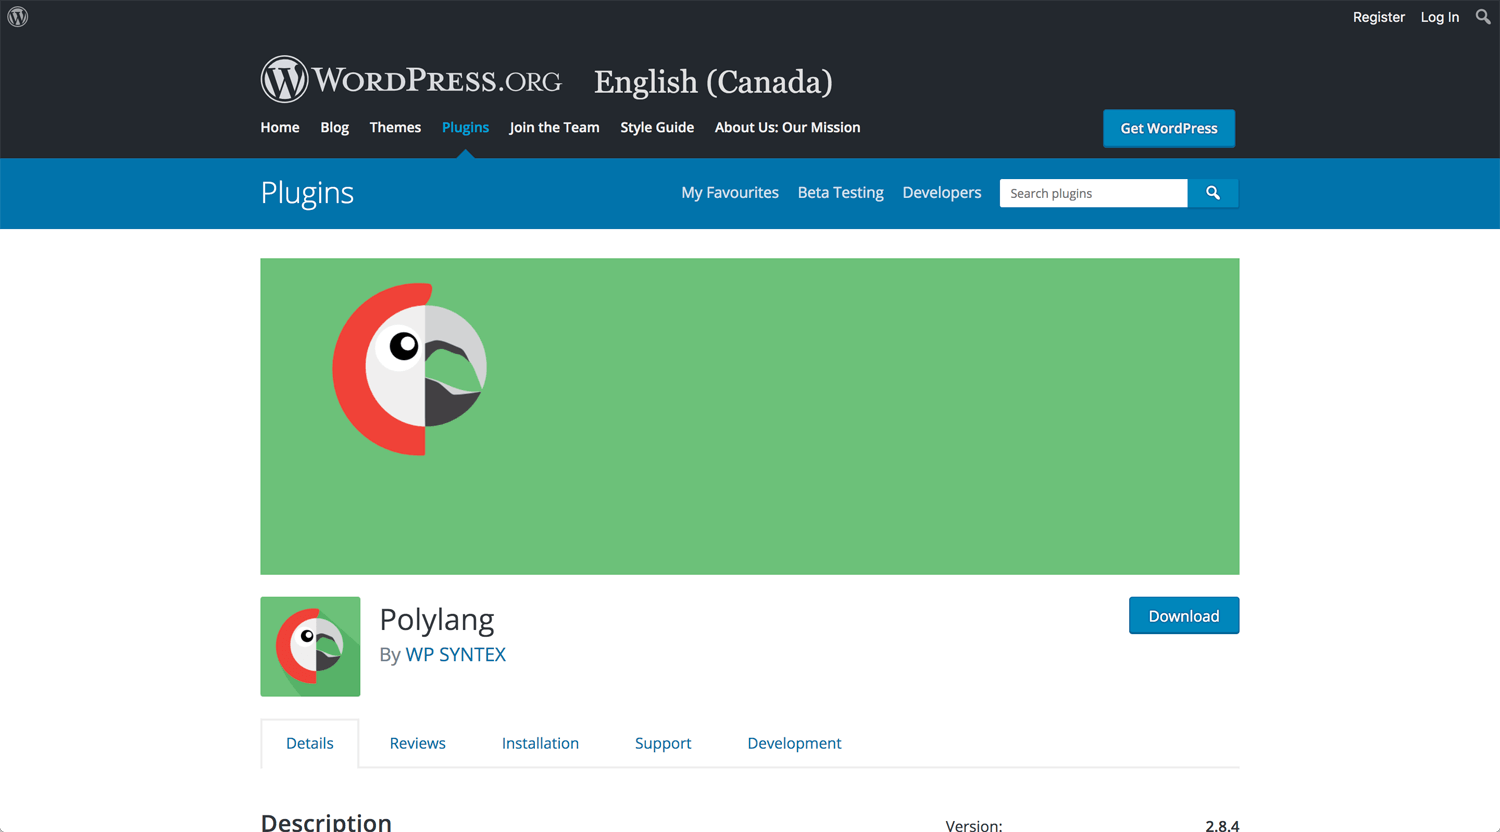1500x832 pixels.
Task: Click the small Polylang parrot icon
Action: 310,647
